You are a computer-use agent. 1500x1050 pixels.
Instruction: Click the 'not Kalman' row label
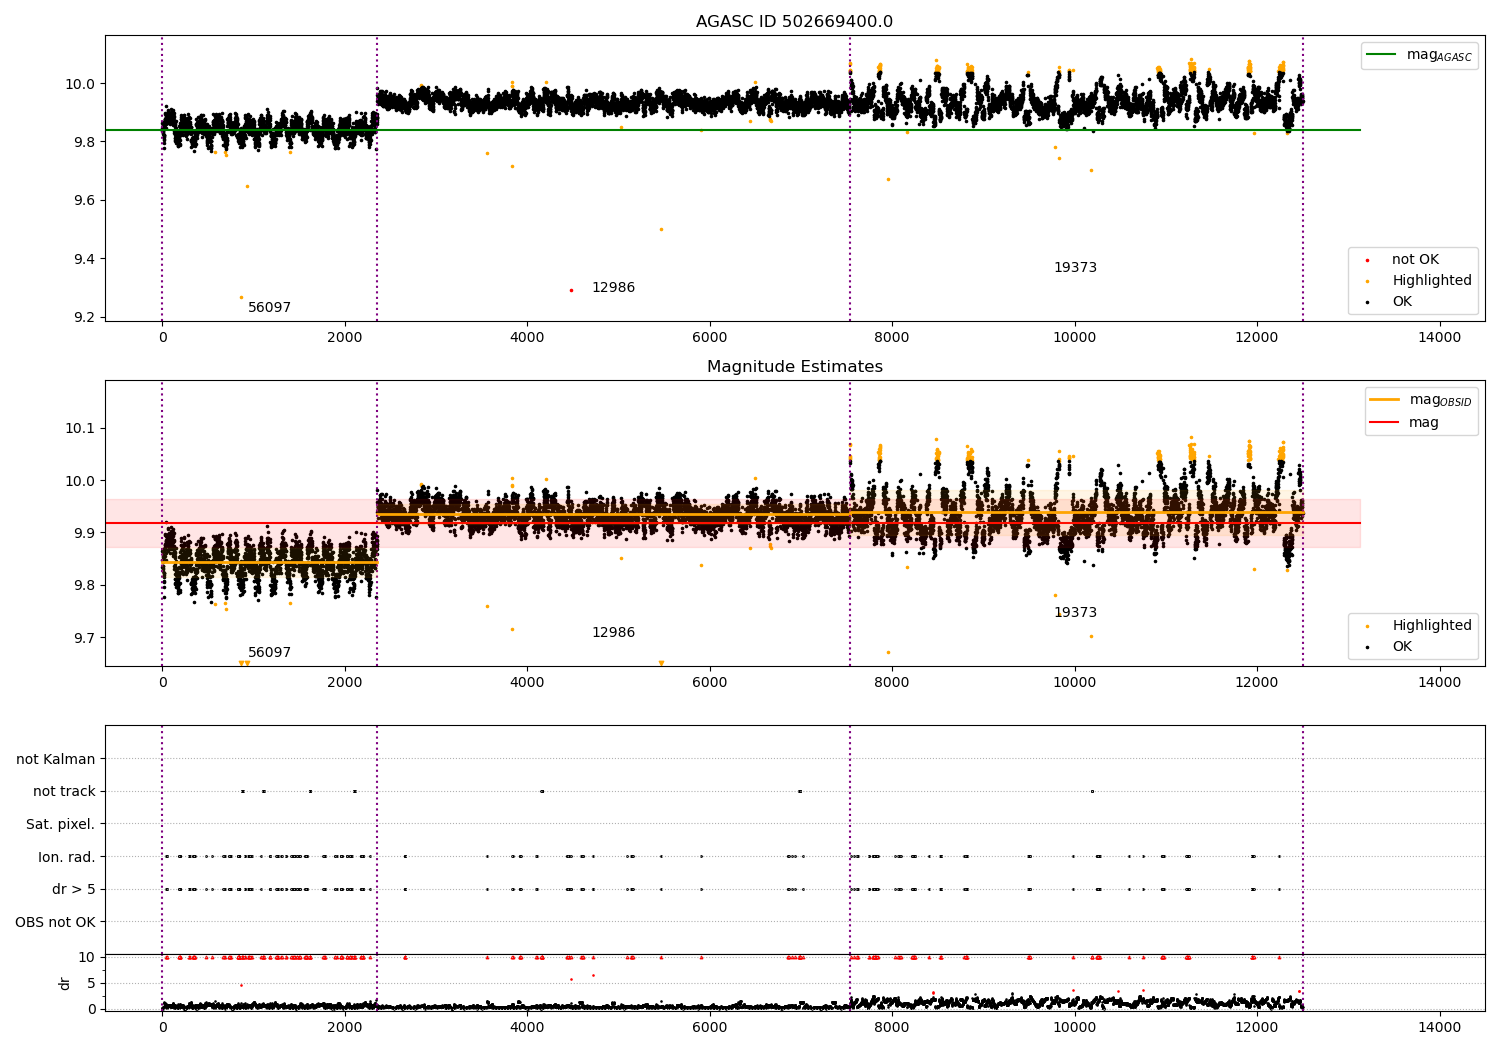tap(56, 760)
